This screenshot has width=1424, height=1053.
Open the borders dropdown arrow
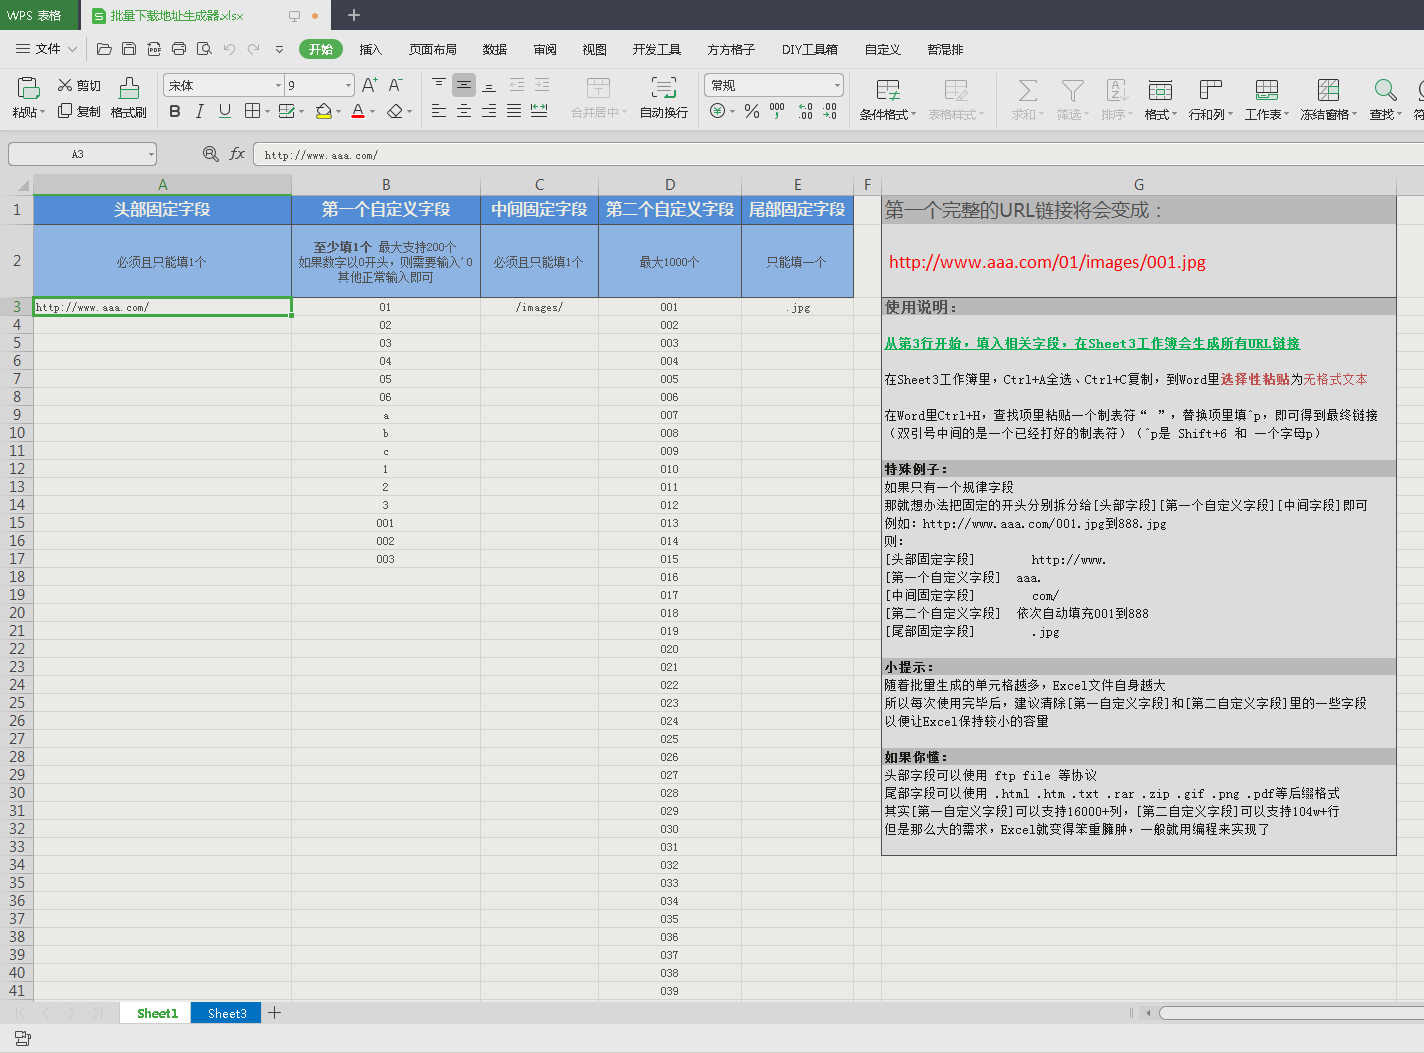(267, 112)
